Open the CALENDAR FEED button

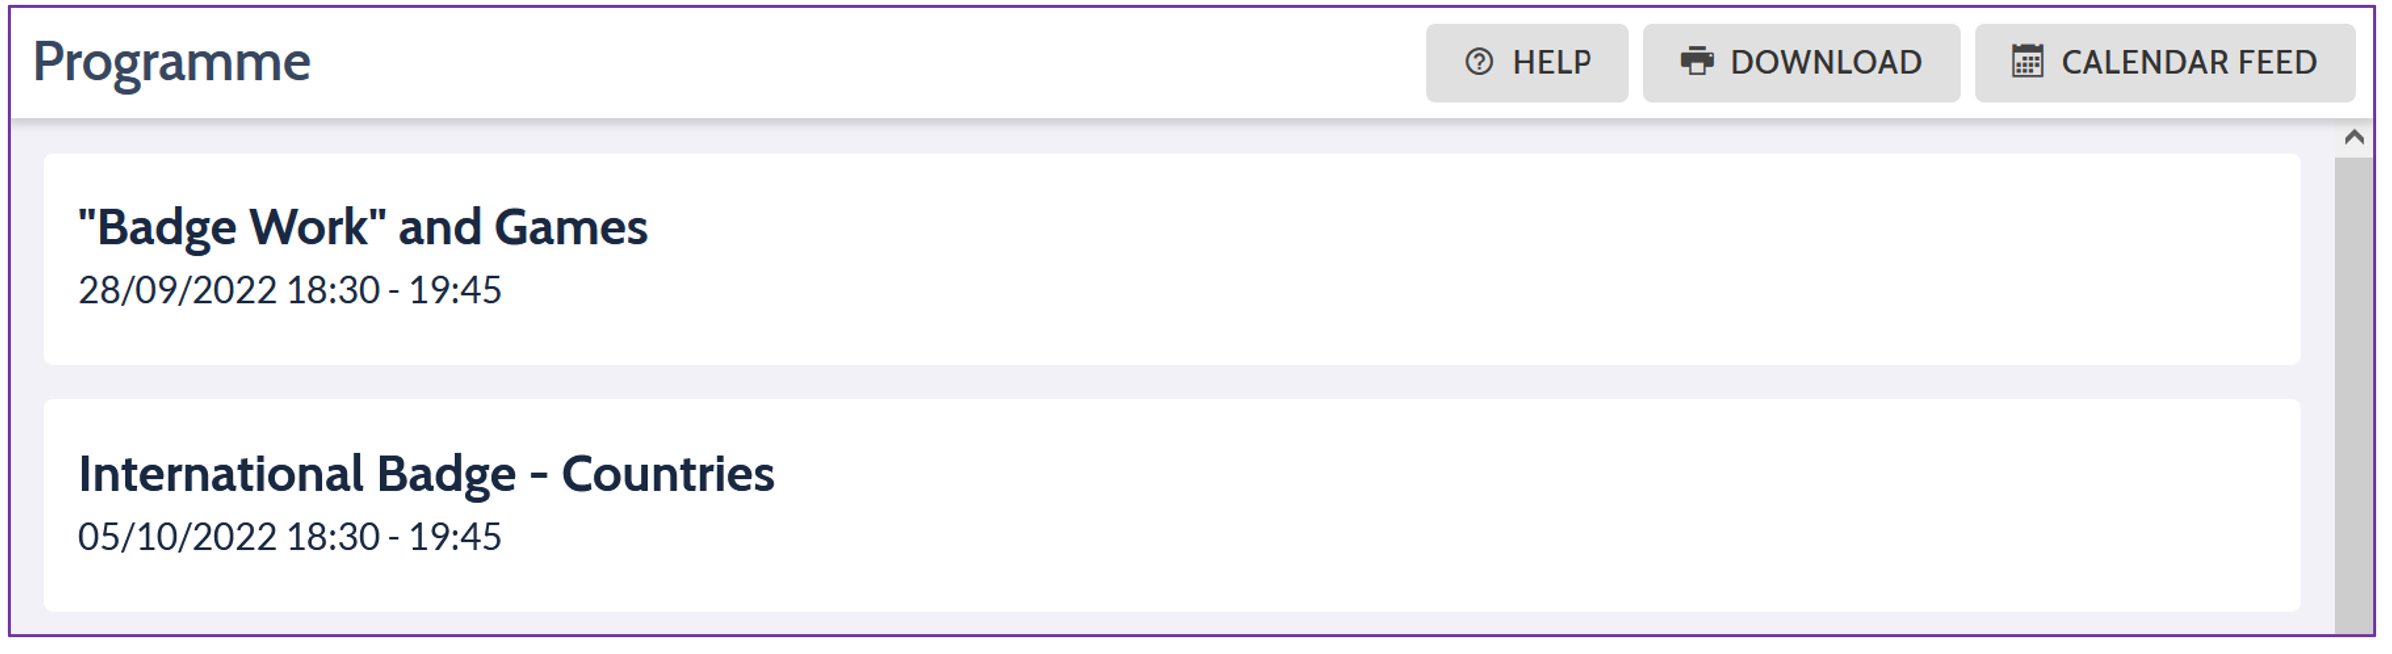(2164, 63)
